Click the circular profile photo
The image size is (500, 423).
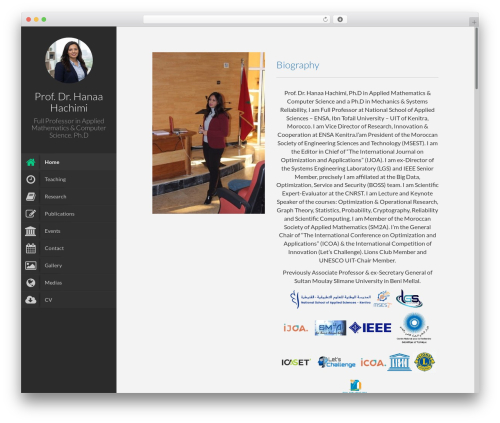tap(69, 60)
